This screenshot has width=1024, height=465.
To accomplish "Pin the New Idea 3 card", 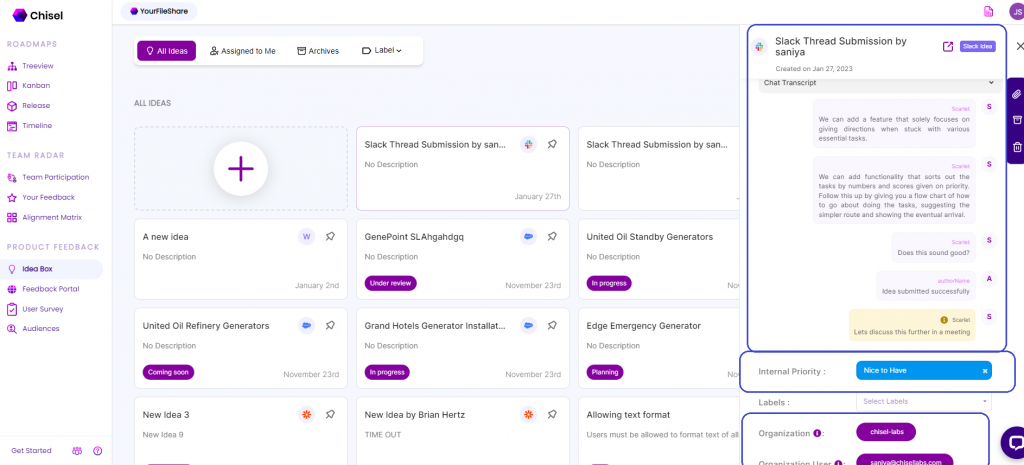I will tap(330, 414).
